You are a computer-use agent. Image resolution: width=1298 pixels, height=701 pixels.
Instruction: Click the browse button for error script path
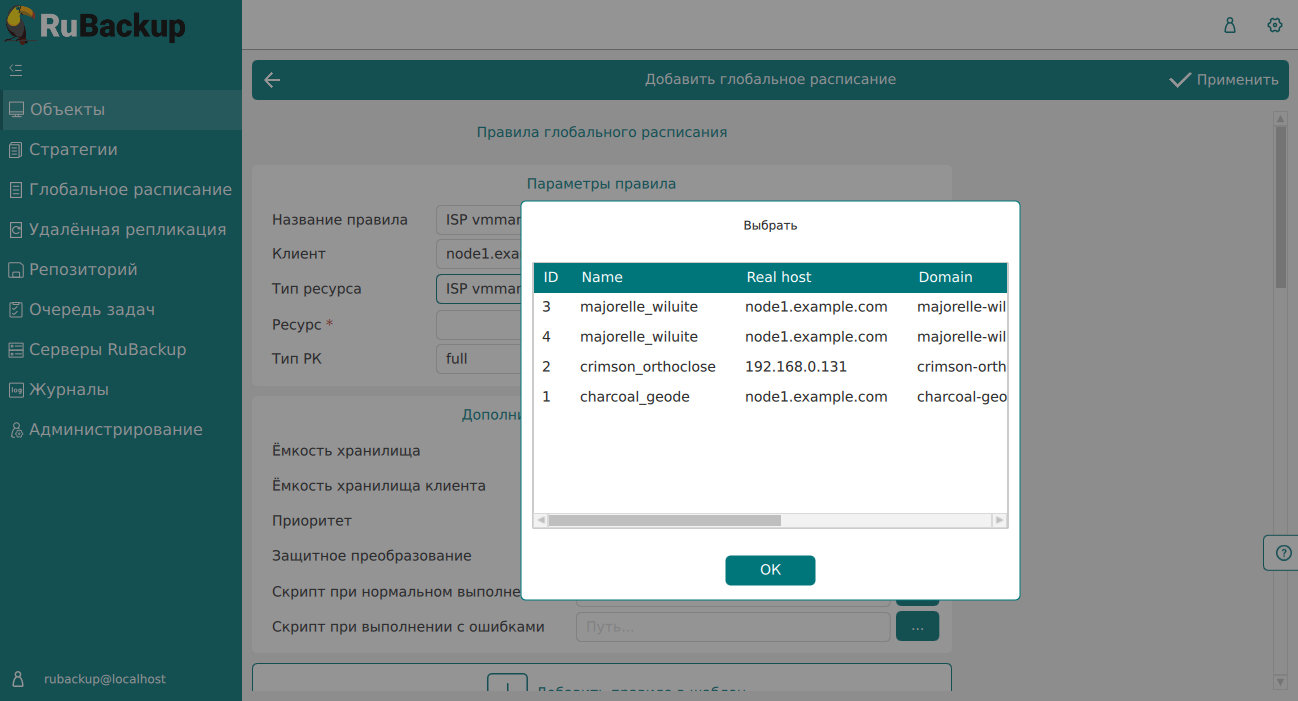(x=917, y=627)
